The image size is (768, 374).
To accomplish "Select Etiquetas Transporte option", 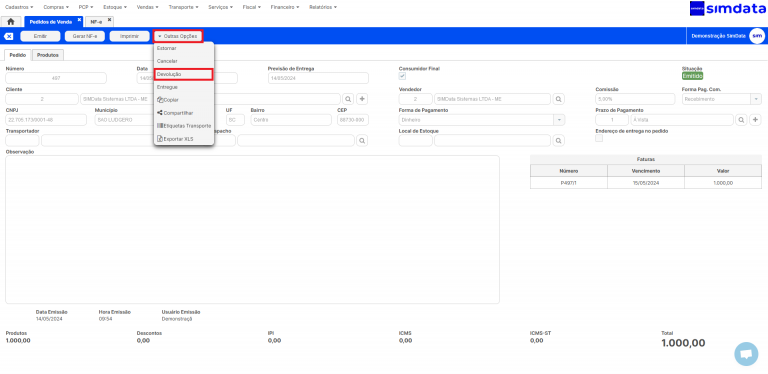I will click(x=184, y=126).
